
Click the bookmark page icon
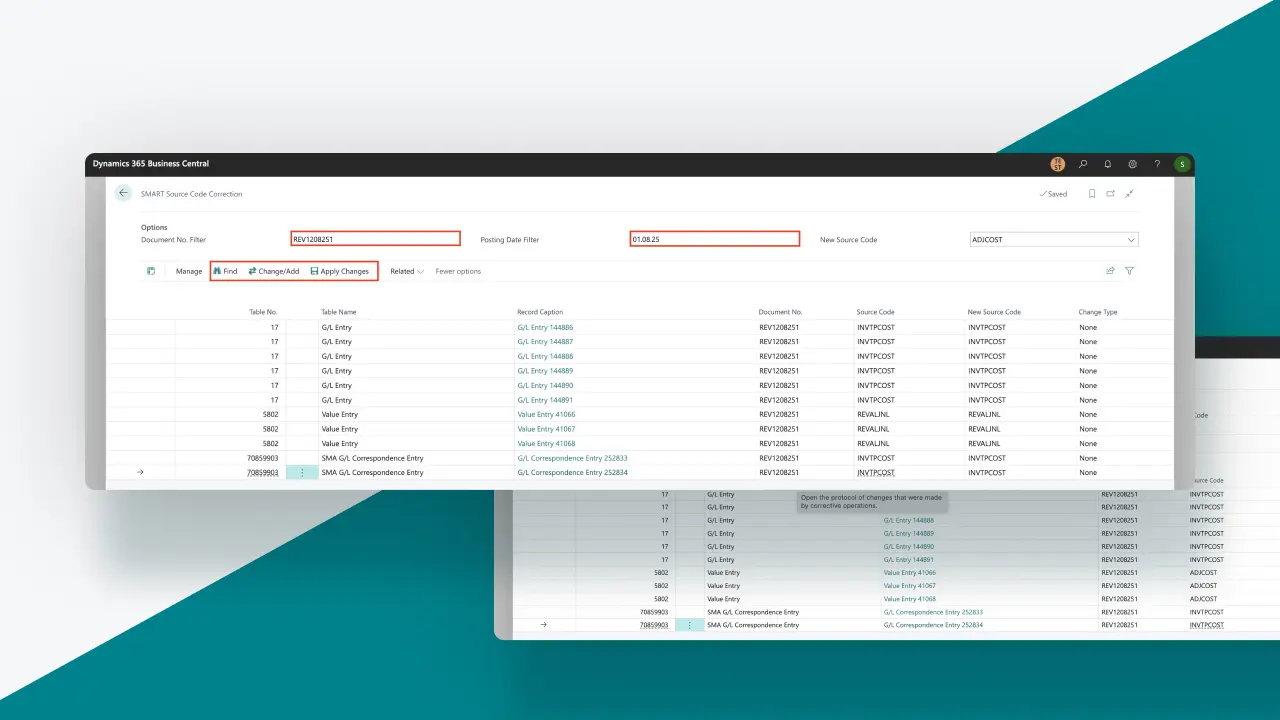pos(1092,194)
